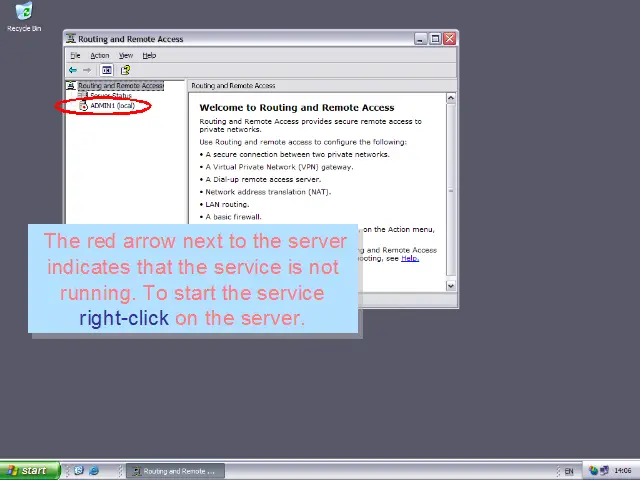The width and height of the screenshot is (640, 480).
Task: Click the scroll down arrow in details pane
Action: tap(451, 286)
